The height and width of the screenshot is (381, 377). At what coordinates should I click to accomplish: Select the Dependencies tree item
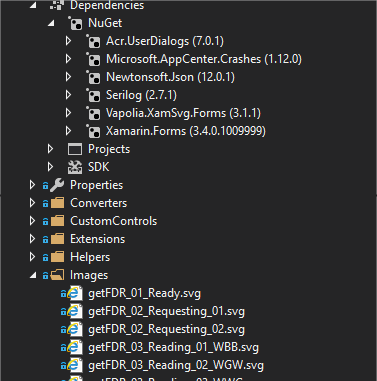tap(107, 5)
